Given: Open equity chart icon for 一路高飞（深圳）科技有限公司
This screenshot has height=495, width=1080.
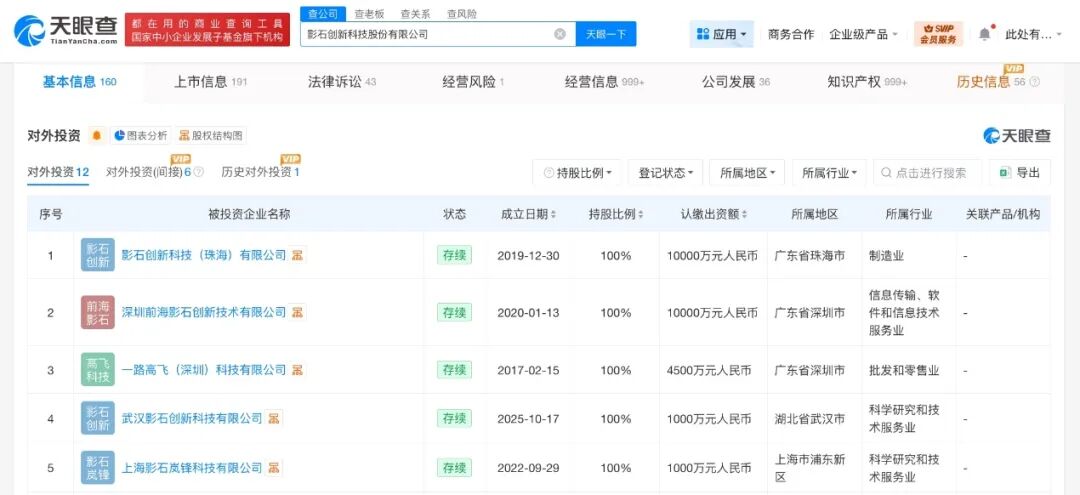Looking at the screenshot, I should coord(298,370).
